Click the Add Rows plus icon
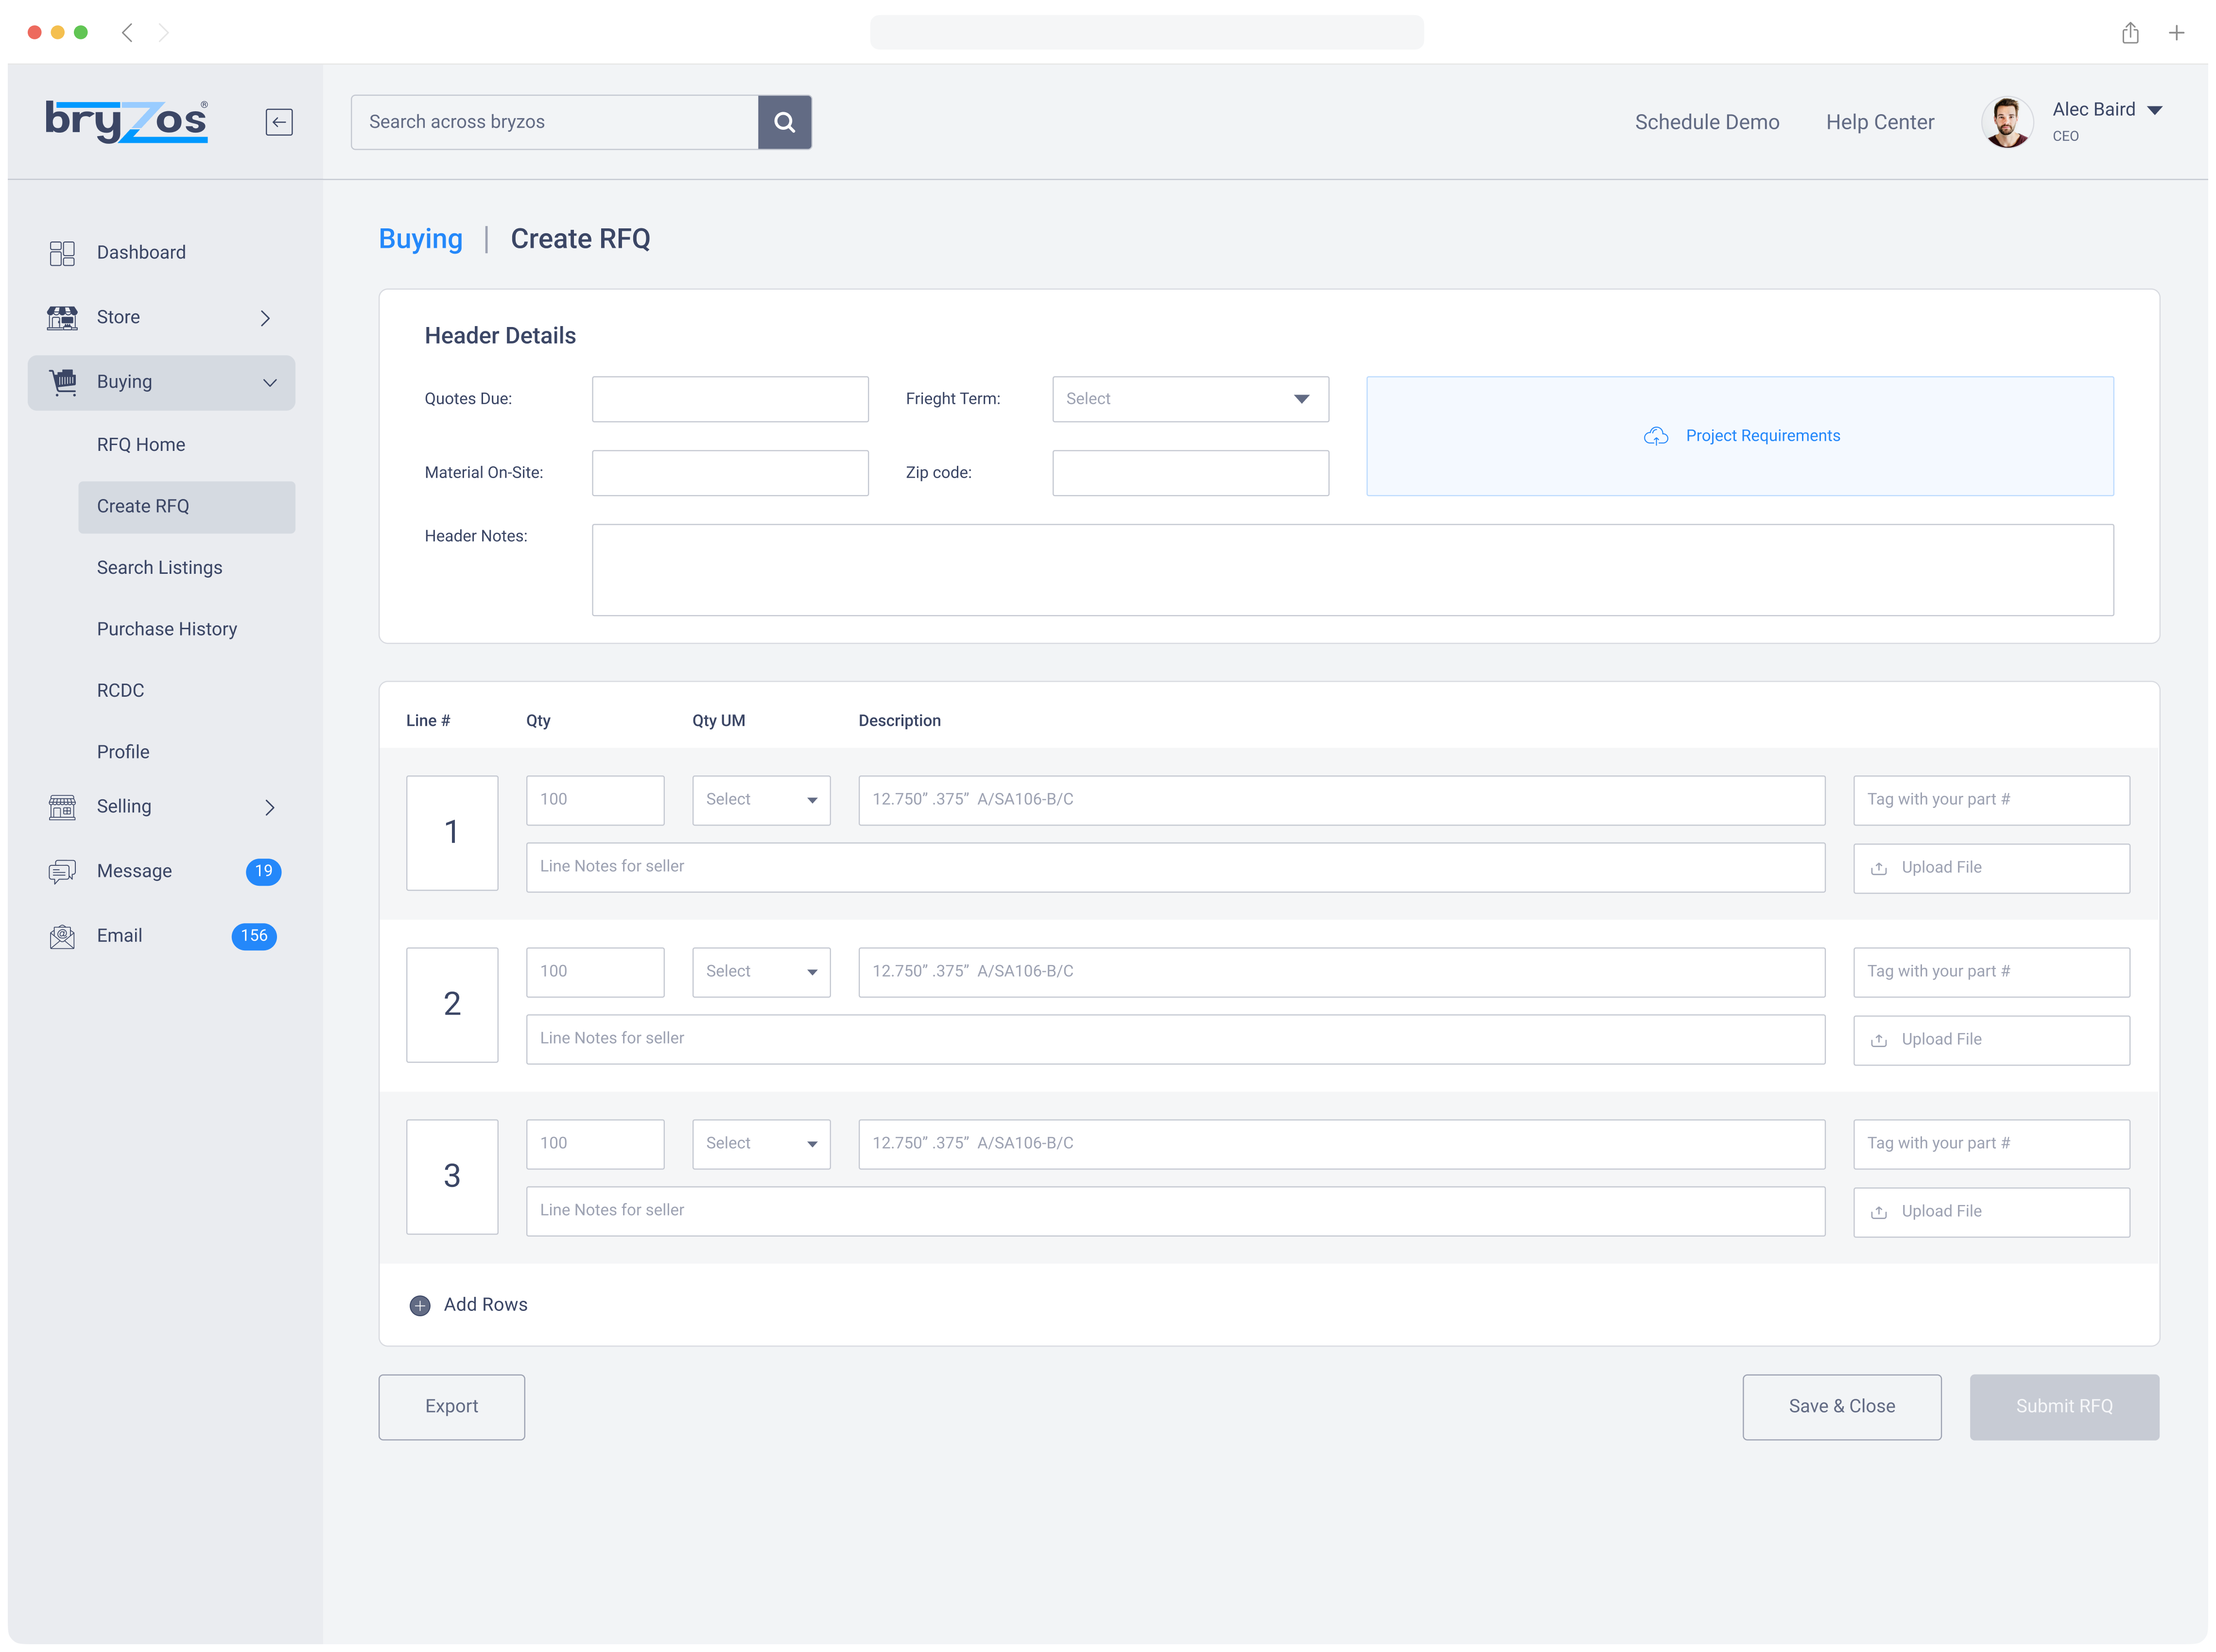 (x=420, y=1306)
